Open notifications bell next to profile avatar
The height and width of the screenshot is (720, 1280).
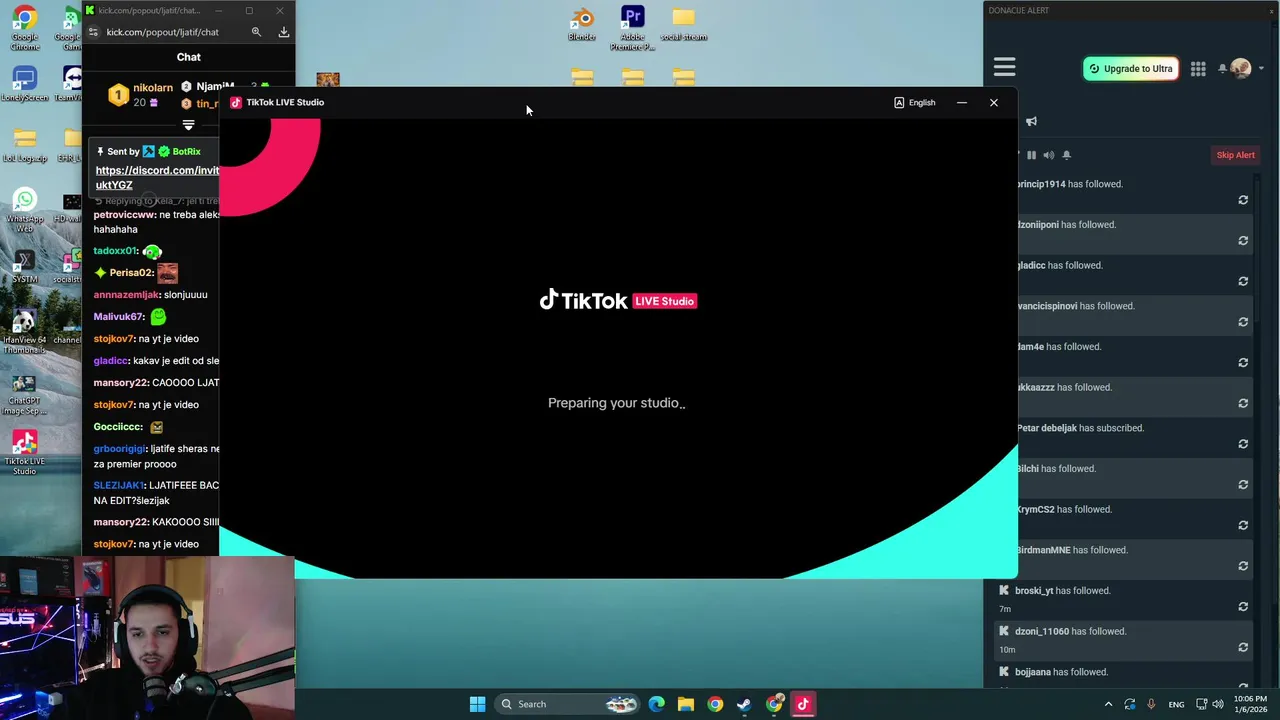click(x=1222, y=69)
